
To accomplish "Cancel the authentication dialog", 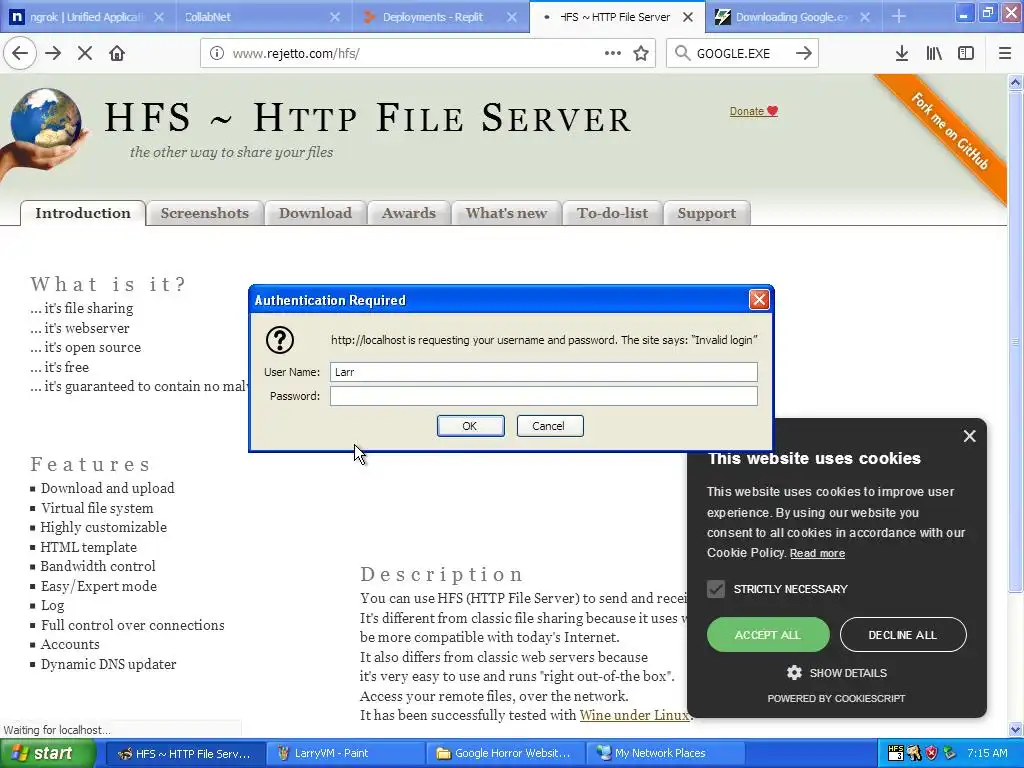I will [x=550, y=426].
